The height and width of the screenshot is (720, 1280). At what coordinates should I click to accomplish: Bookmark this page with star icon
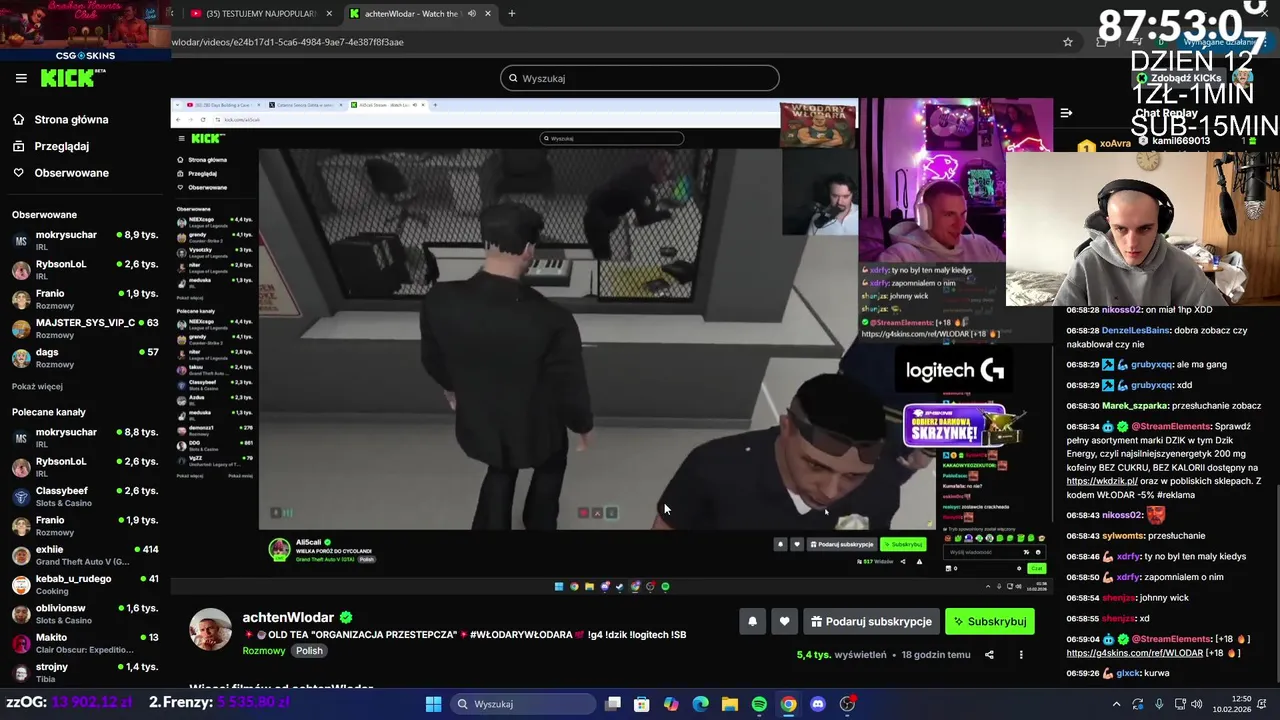[1067, 42]
